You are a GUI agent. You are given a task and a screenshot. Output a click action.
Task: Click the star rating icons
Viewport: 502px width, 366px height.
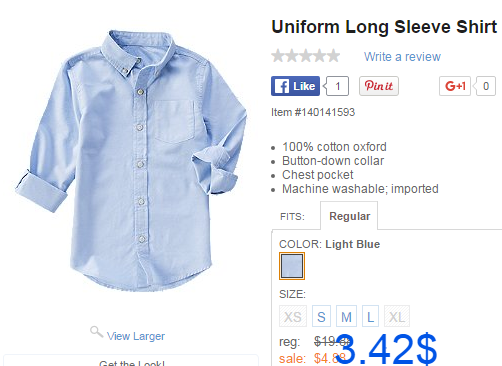(306, 56)
